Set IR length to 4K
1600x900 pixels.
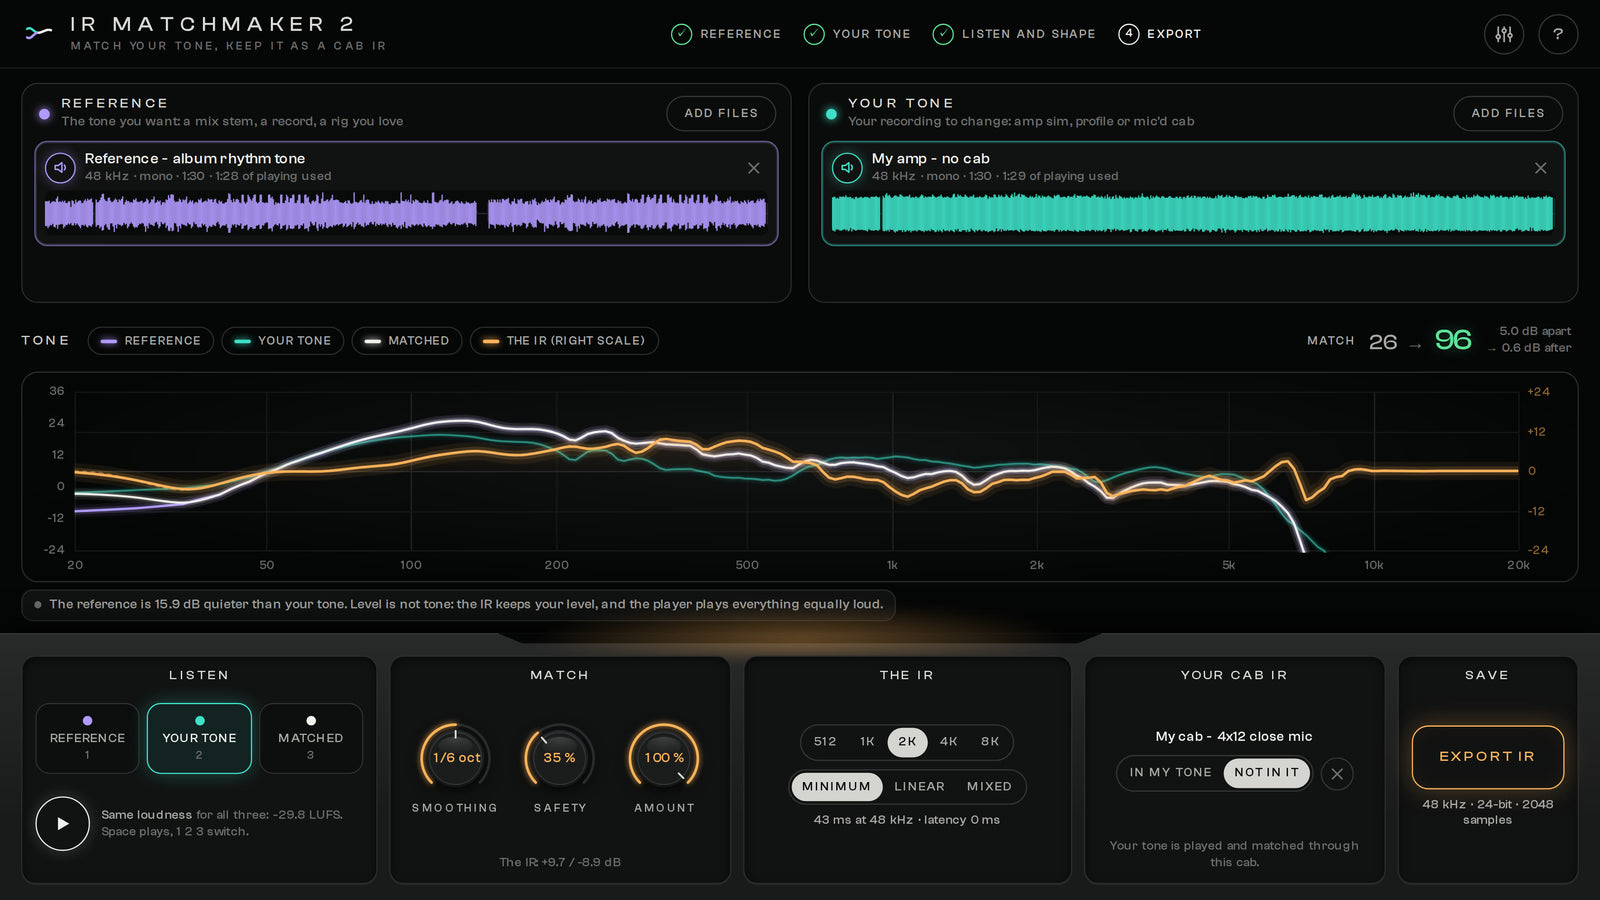pos(949,742)
